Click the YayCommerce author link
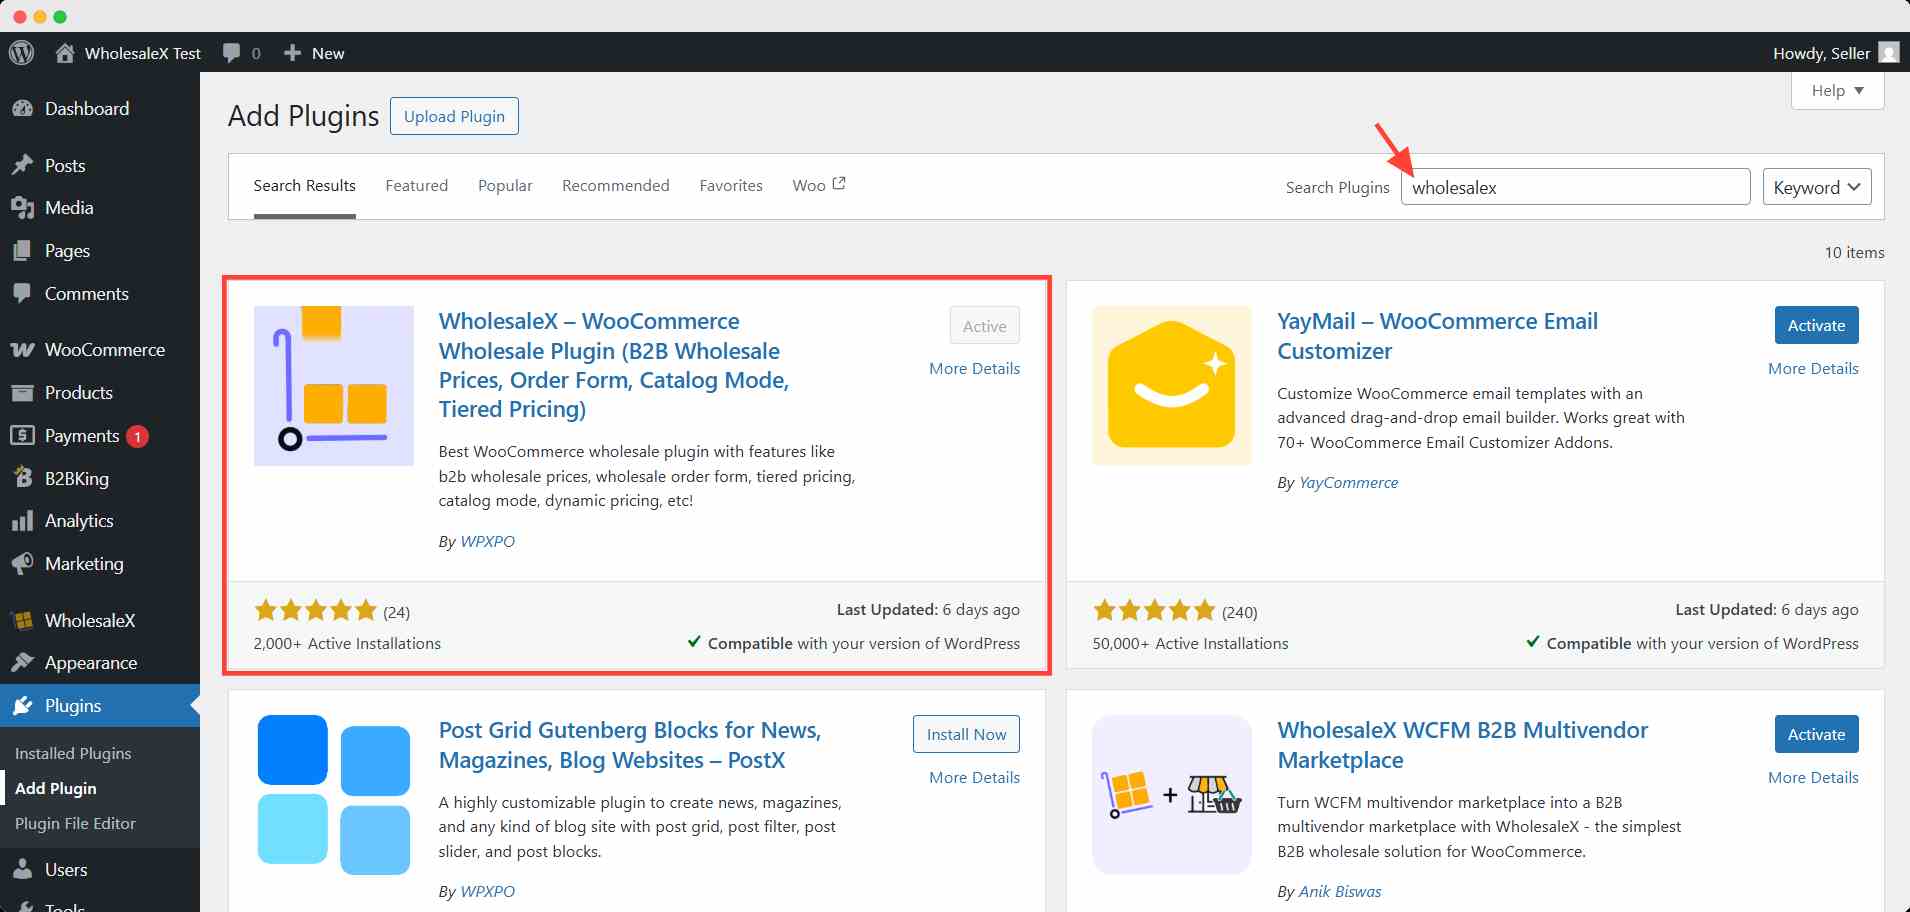This screenshot has height=912, width=1910. (1348, 483)
